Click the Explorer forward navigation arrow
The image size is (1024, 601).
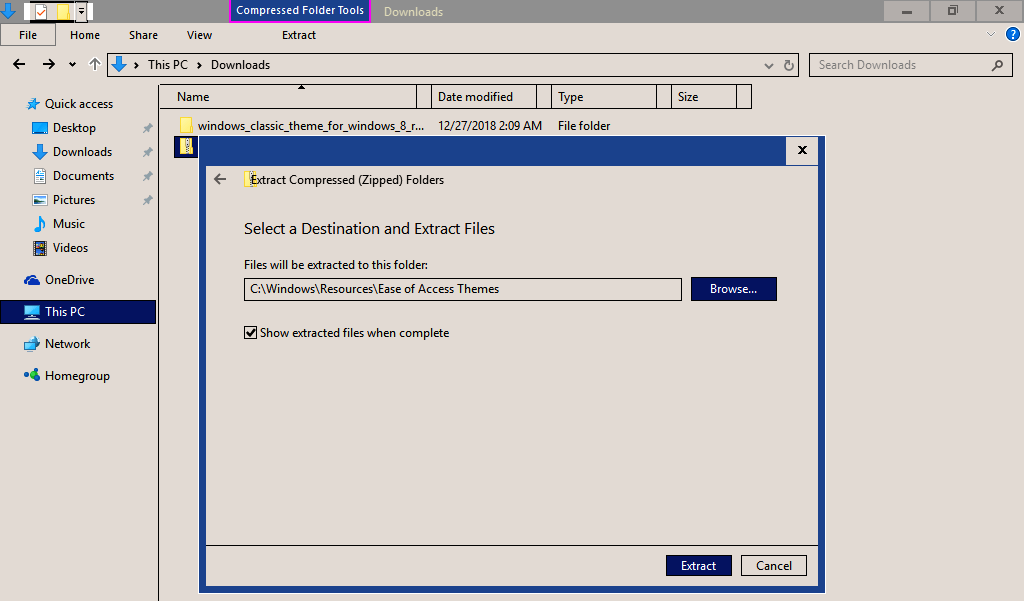[x=48, y=65]
